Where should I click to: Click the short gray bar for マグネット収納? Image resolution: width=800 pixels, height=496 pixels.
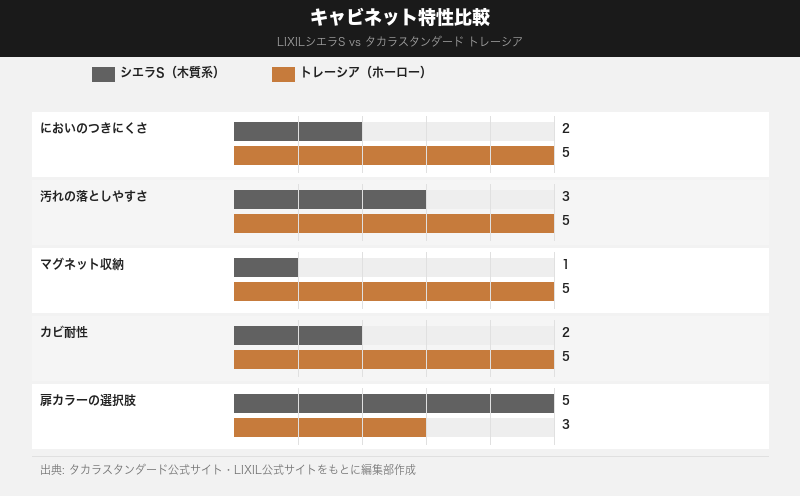[266, 267]
